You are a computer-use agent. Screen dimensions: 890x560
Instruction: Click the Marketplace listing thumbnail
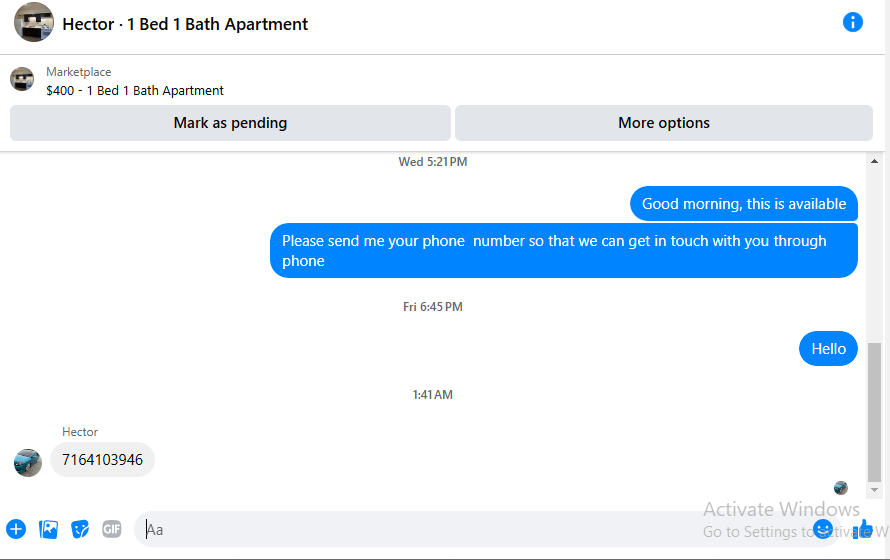22,79
